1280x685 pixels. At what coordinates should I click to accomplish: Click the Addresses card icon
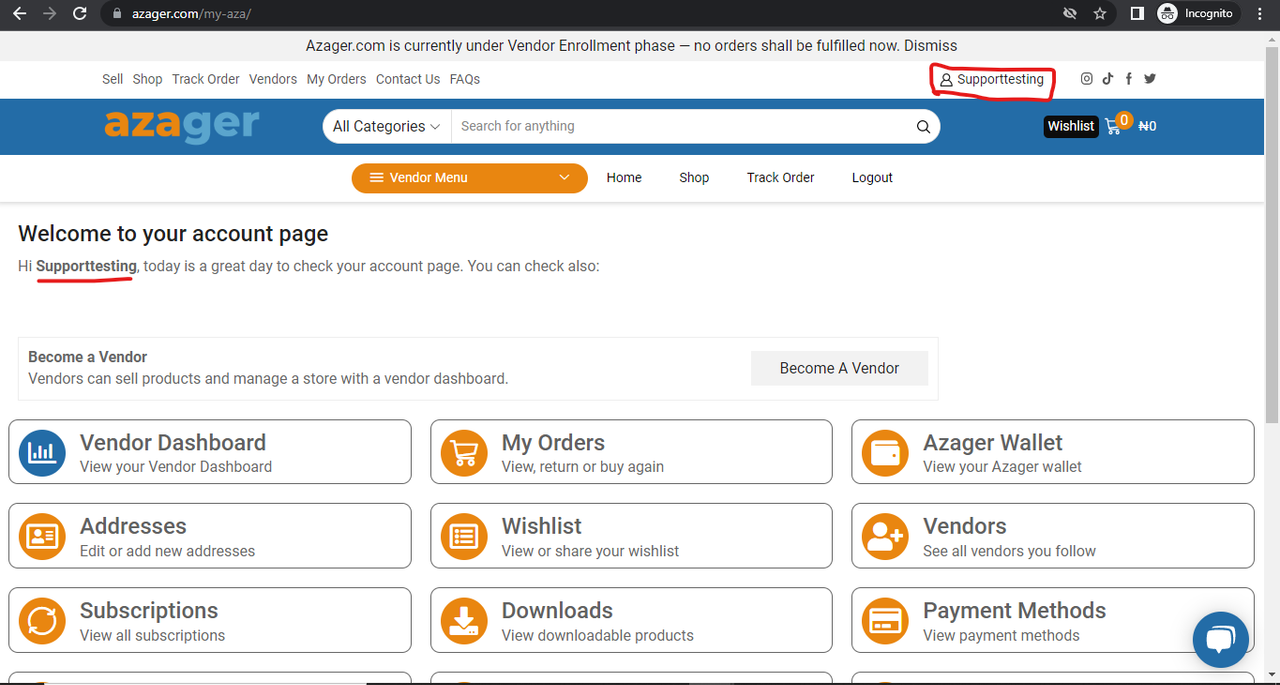[42, 536]
